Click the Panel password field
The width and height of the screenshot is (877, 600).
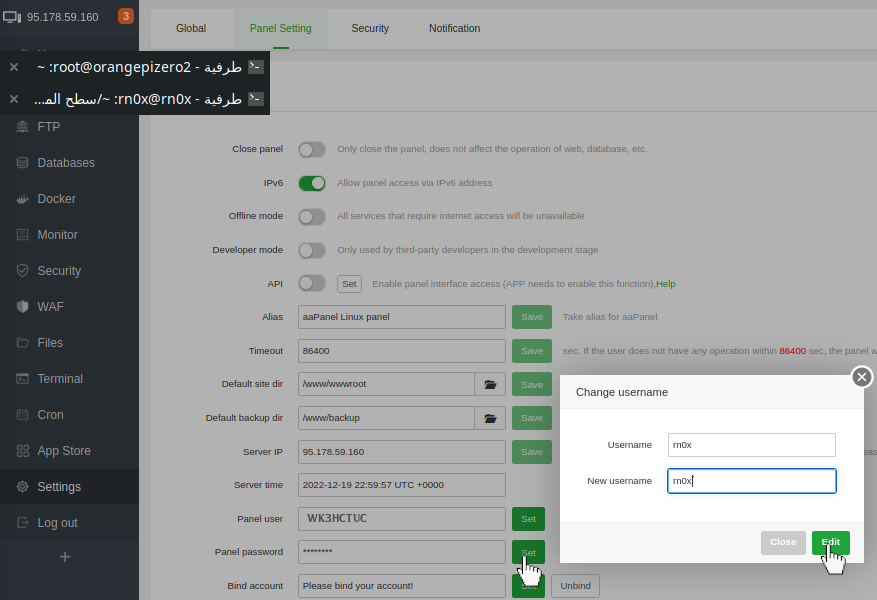[x=402, y=552]
